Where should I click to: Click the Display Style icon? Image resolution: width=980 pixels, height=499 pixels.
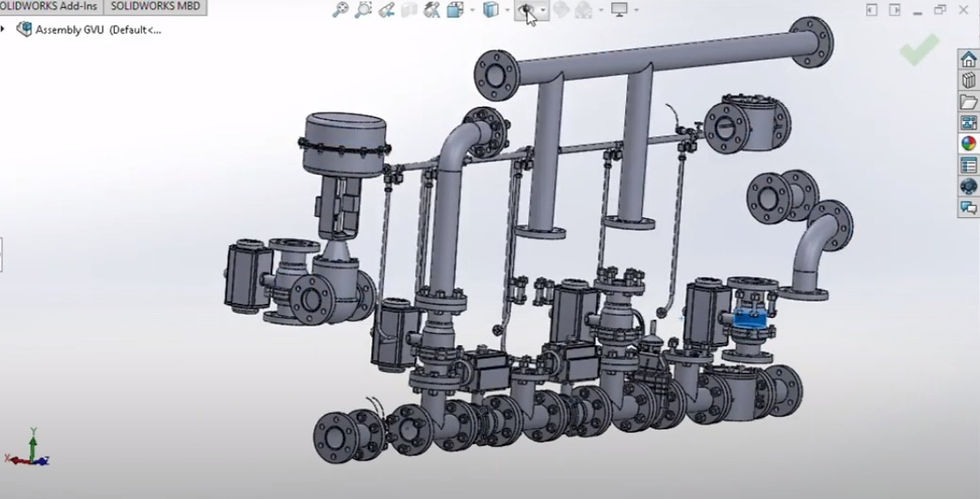click(491, 9)
